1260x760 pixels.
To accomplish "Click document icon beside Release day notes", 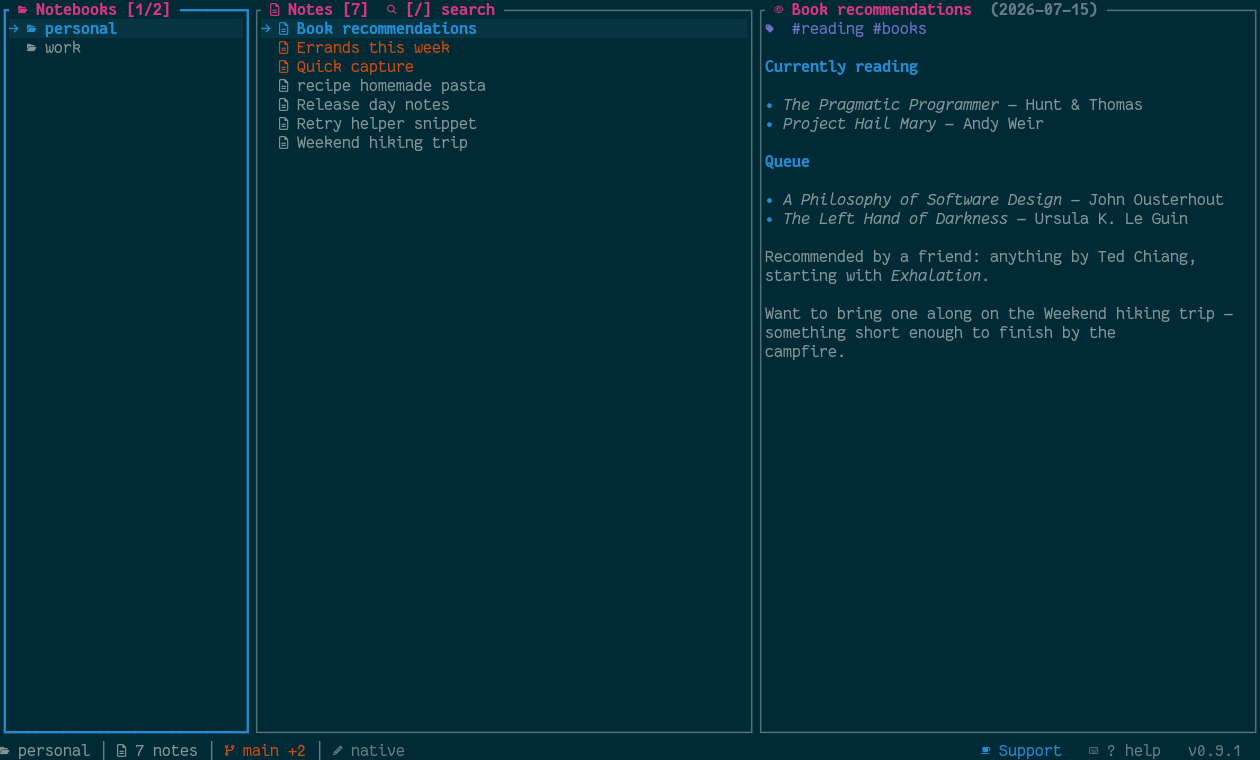I will 284,104.
